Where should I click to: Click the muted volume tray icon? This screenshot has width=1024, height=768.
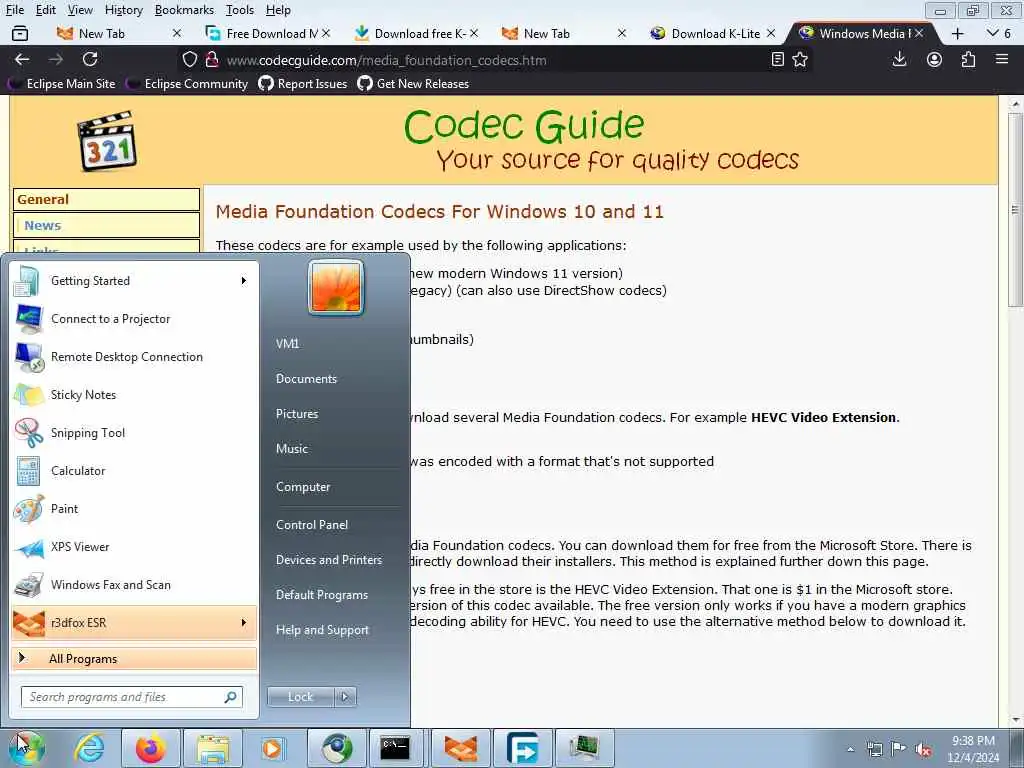[923, 750]
